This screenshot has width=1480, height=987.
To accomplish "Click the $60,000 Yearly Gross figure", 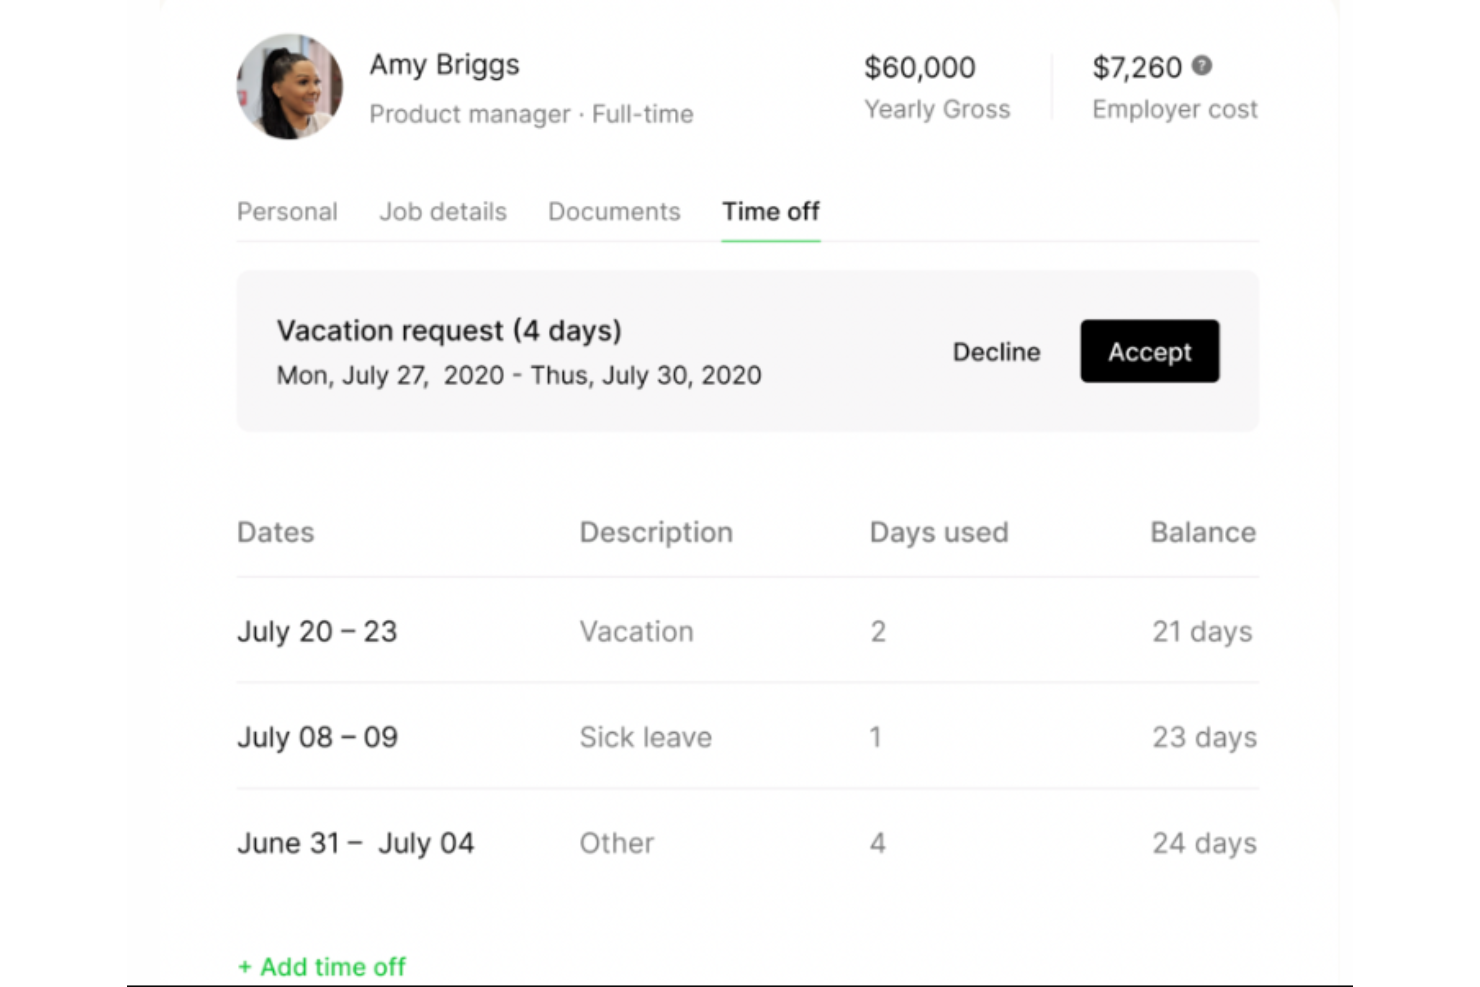I will 920,67.
